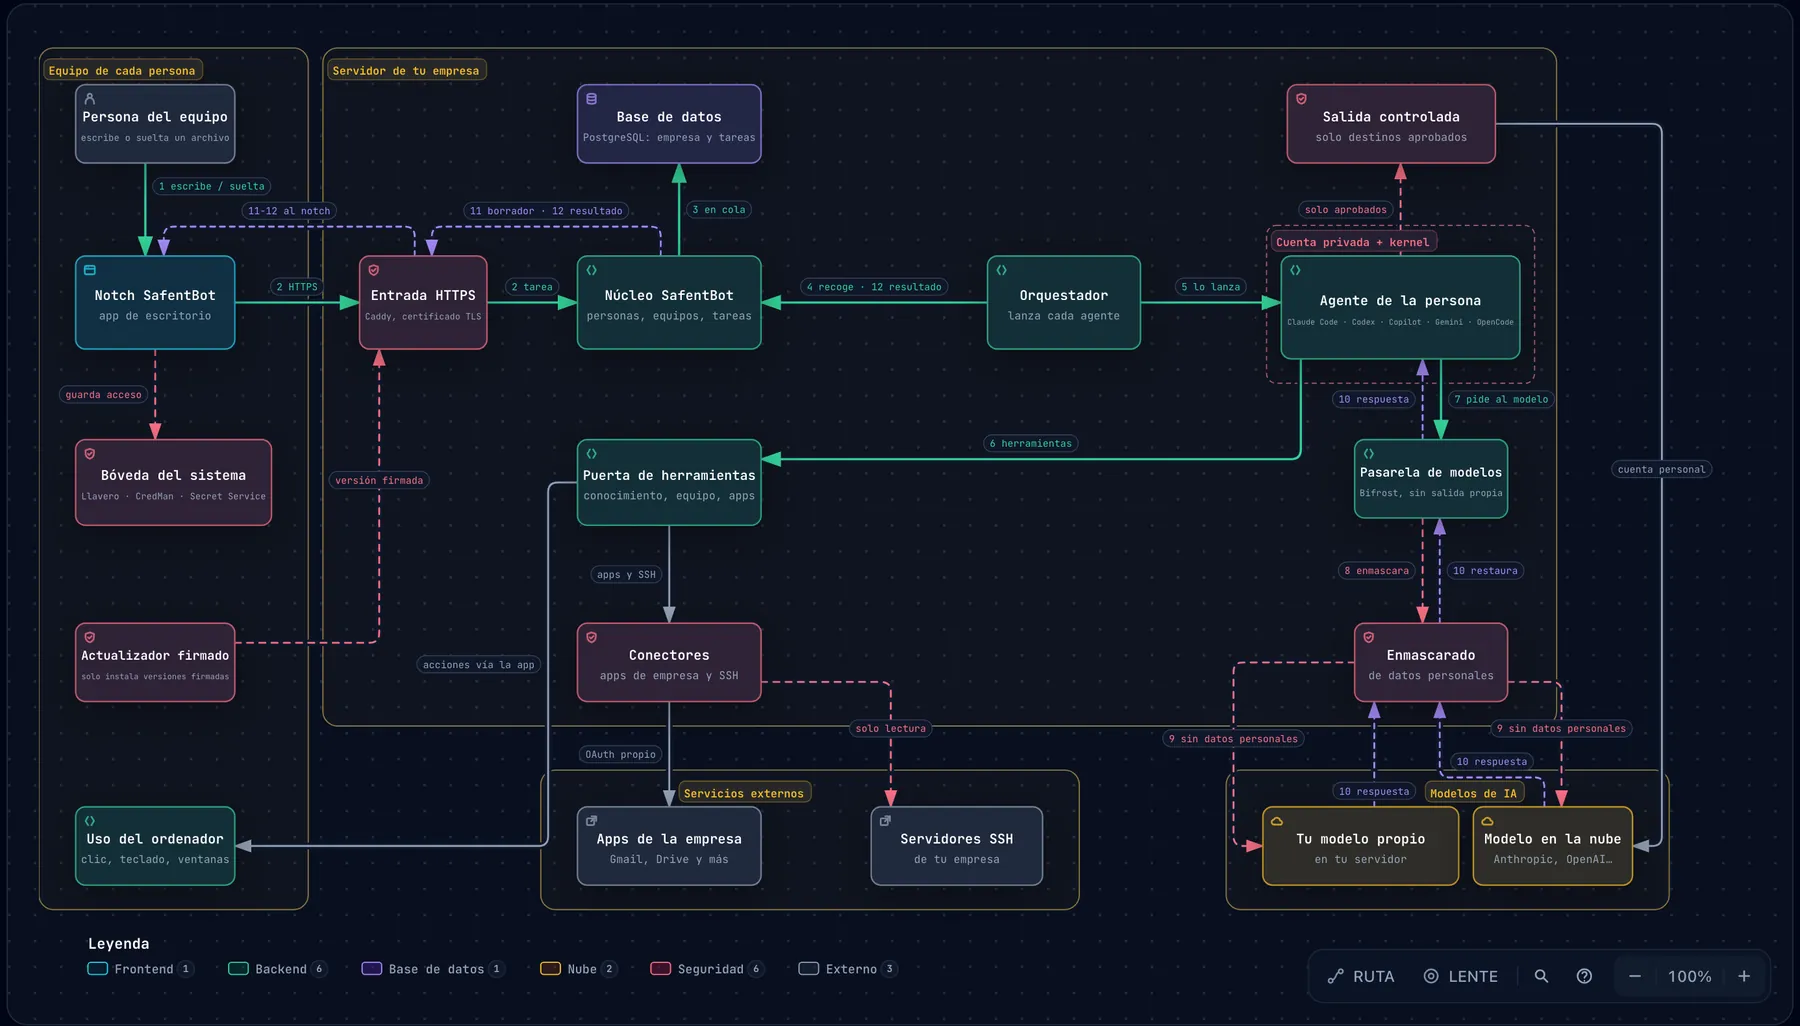Image resolution: width=1800 pixels, height=1026 pixels.
Task: Click the shield icon in Enmascarado node
Action: [1369, 637]
